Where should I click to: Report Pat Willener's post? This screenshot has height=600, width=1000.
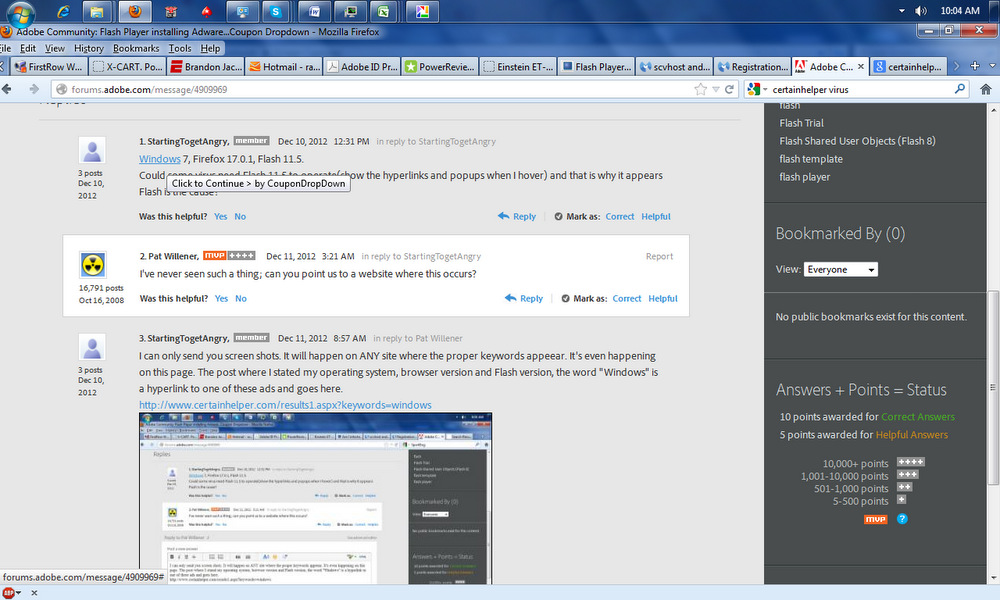(x=659, y=256)
